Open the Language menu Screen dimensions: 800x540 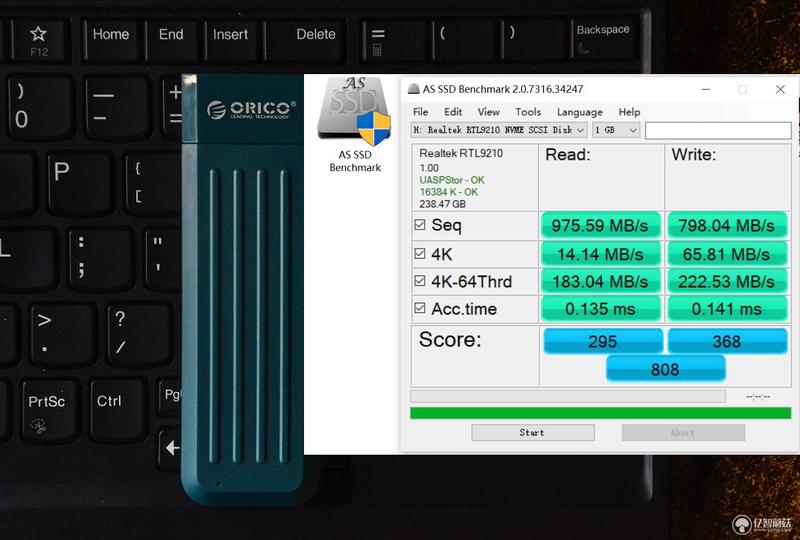pyautogui.click(x=580, y=112)
